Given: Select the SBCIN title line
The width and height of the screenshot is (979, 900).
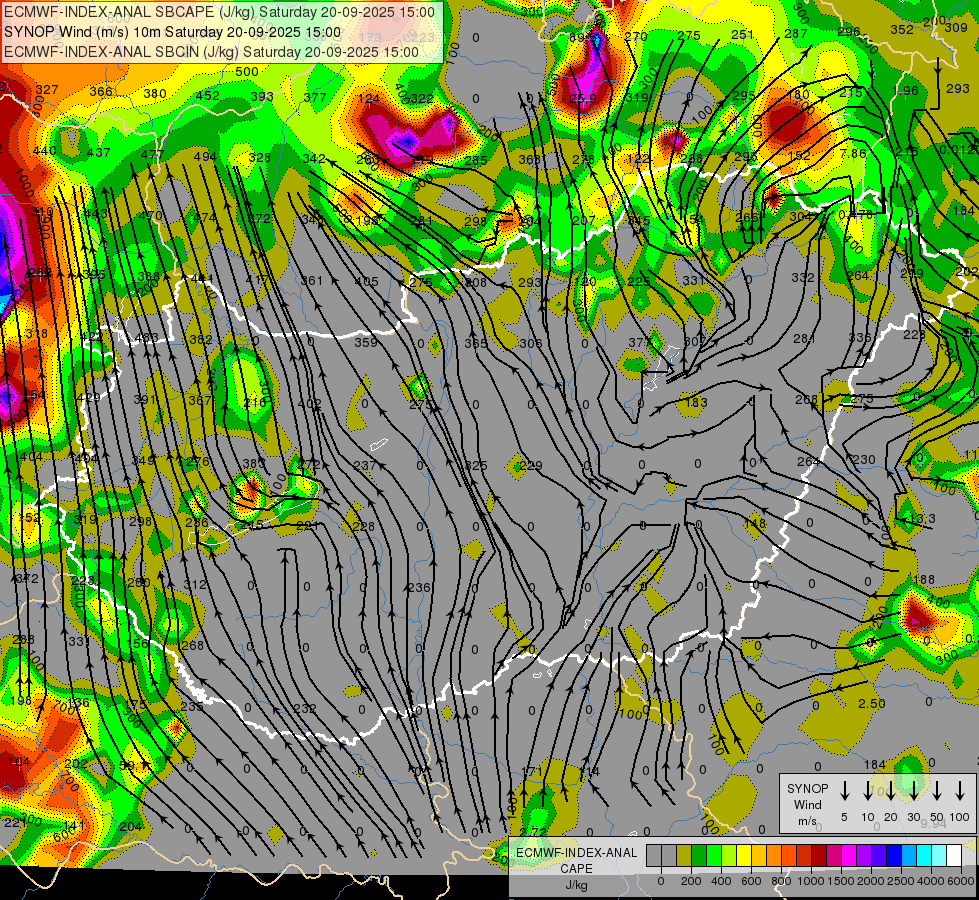Looking at the screenshot, I should (x=211, y=52).
